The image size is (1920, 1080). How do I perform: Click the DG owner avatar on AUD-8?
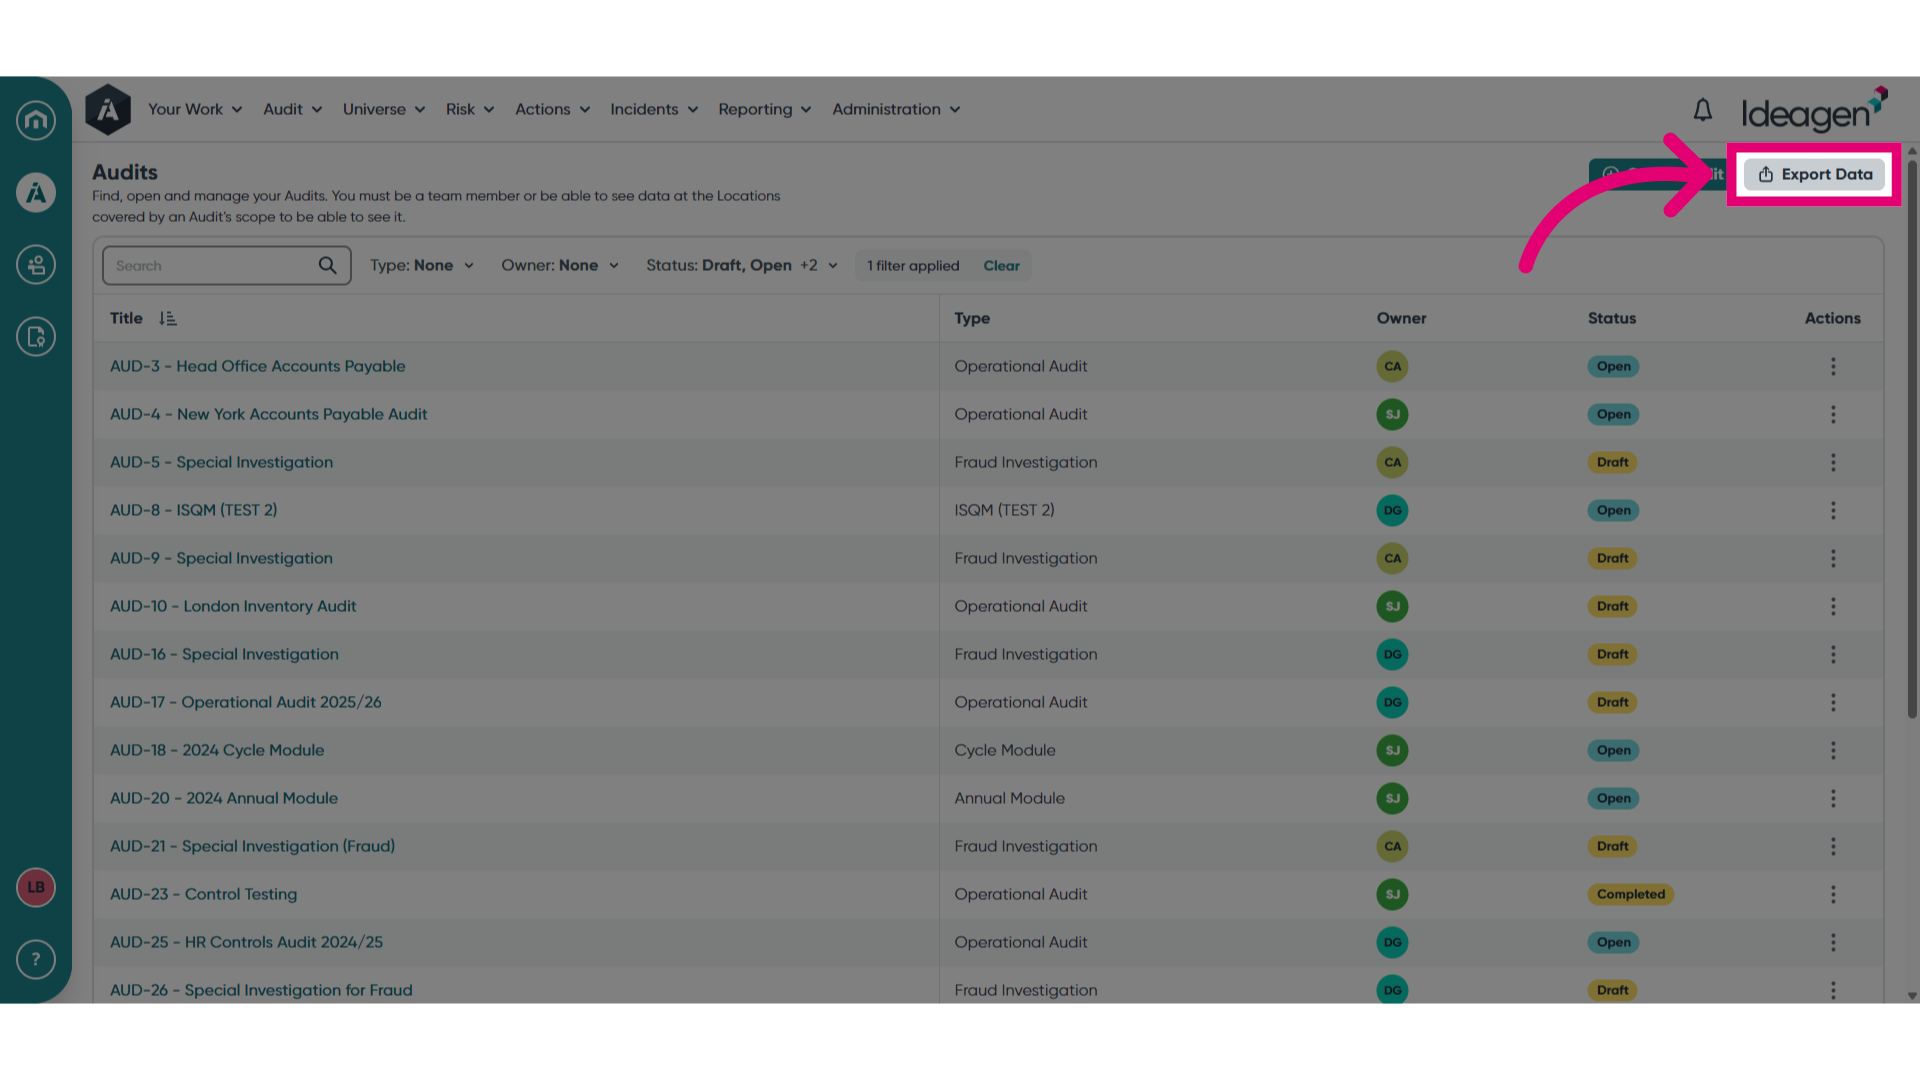coord(1392,510)
